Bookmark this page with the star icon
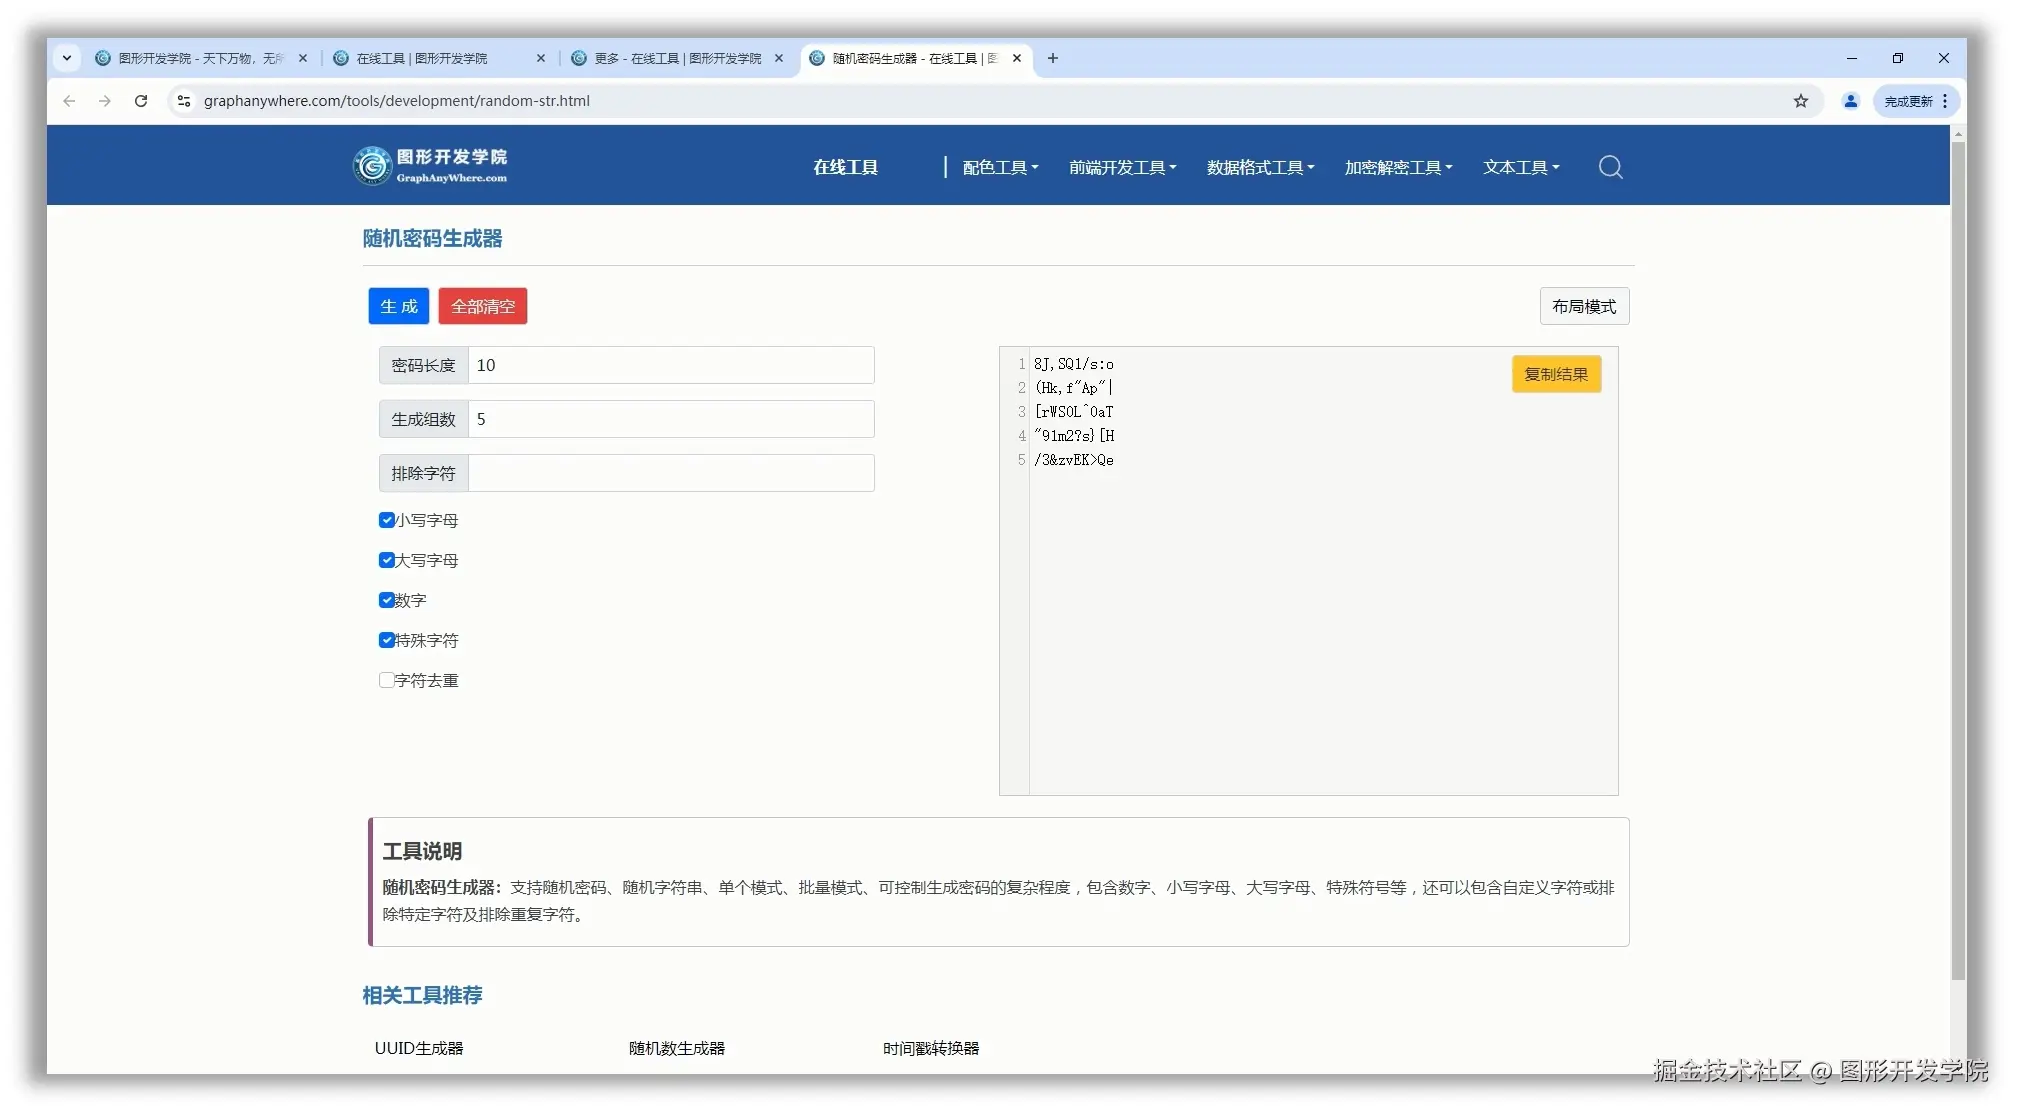The image size is (2017, 1113). click(x=1800, y=101)
